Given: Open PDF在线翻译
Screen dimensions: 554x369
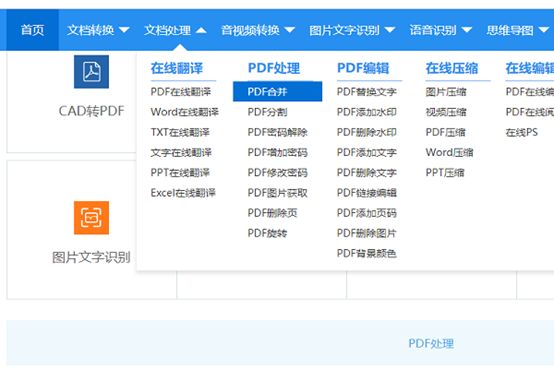Looking at the screenshot, I should pyautogui.click(x=181, y=92).
